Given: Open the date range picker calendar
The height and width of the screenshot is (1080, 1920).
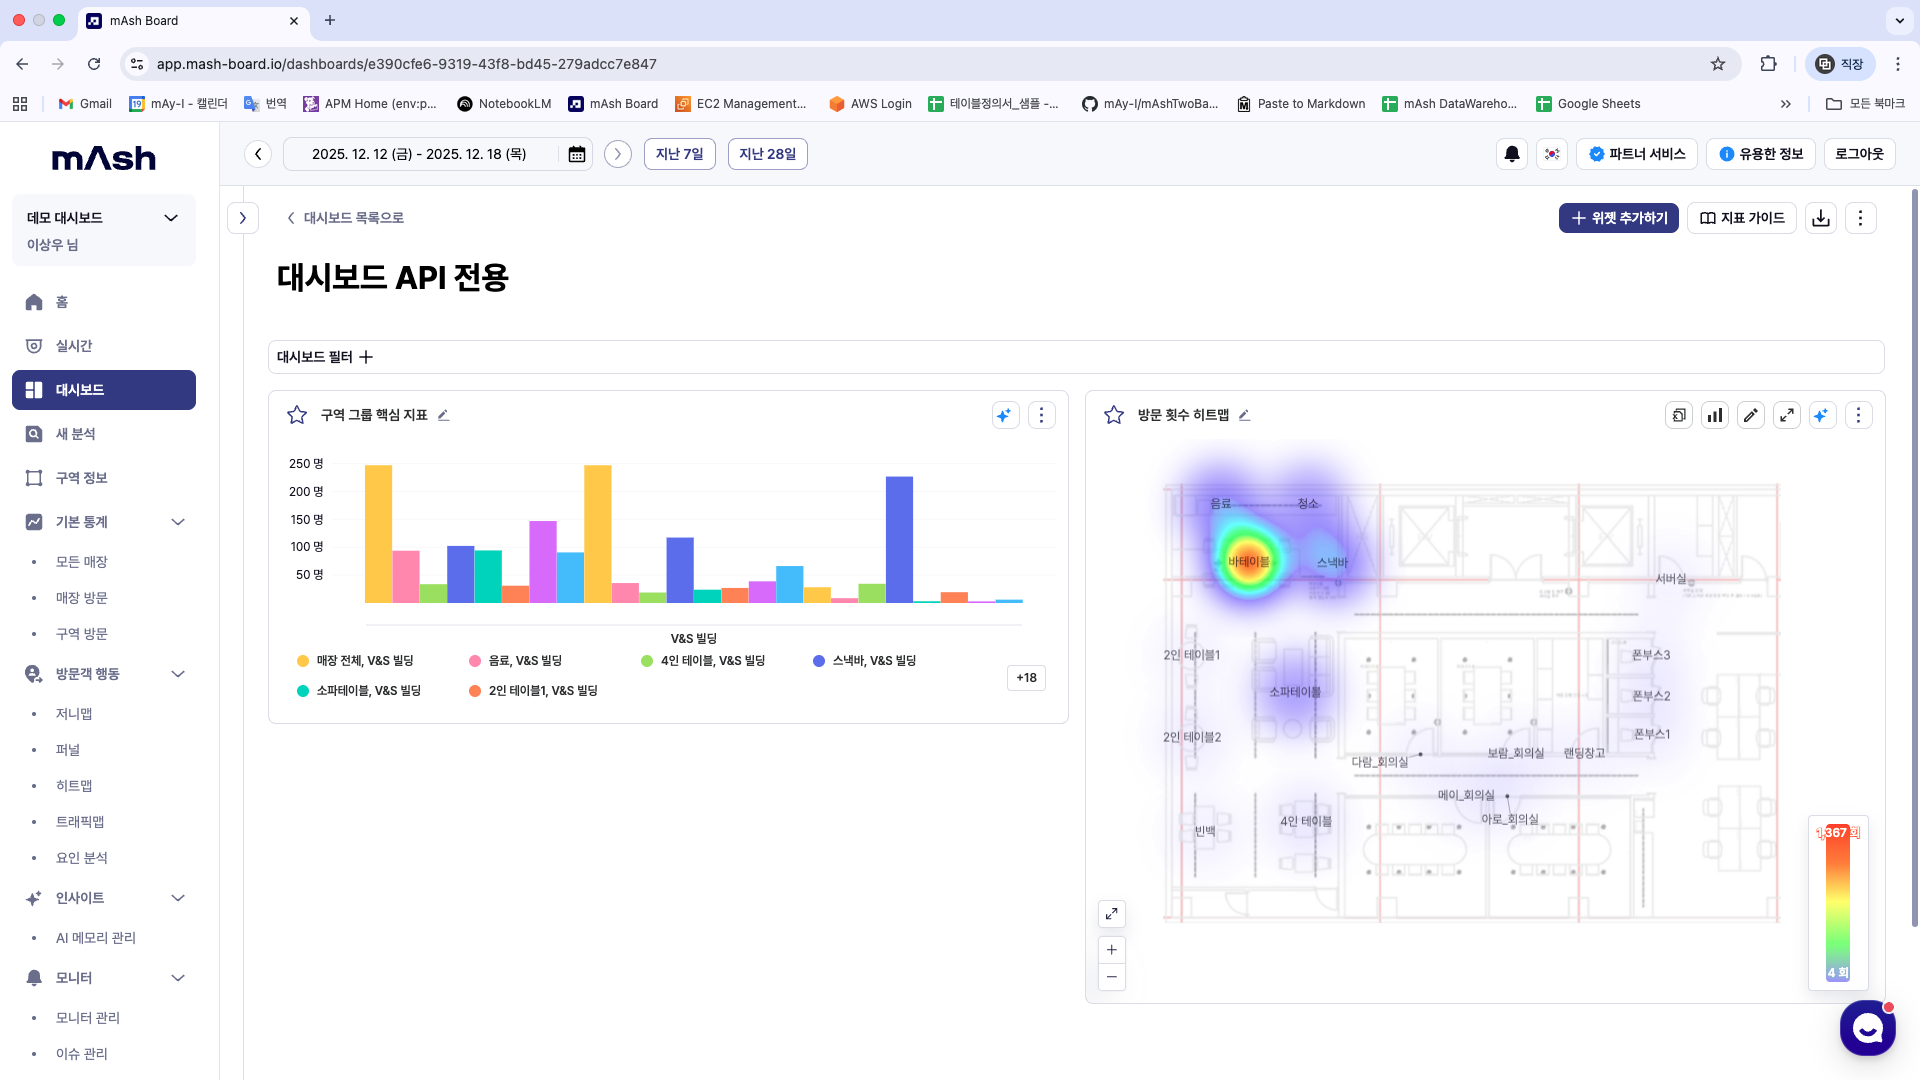Looking at the screenshot, I should [x=576, y=154].
